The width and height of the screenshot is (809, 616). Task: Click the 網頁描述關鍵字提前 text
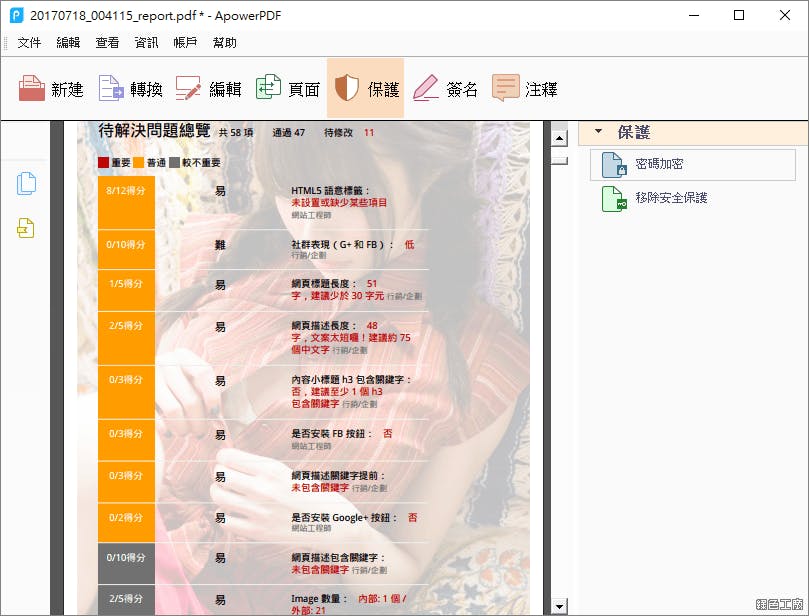coord(338,476)
